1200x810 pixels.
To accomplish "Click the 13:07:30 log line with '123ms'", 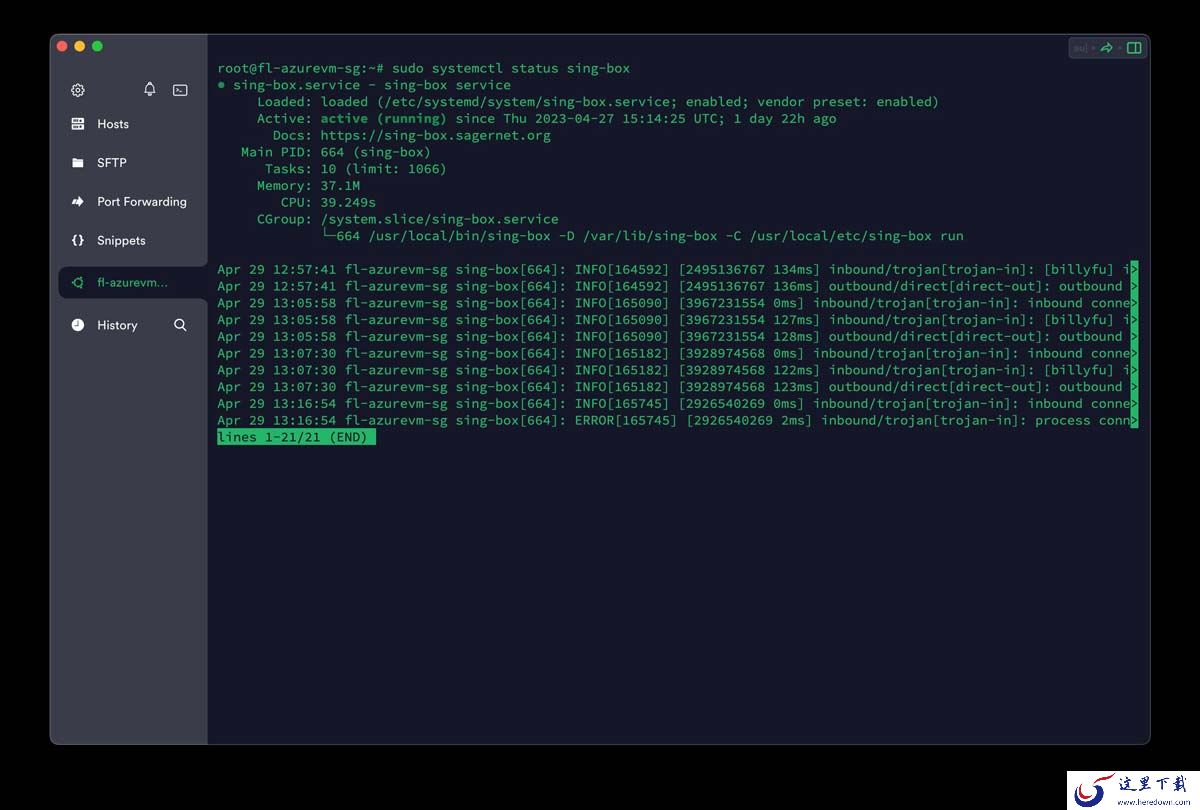I will click(x=677, y=387).
